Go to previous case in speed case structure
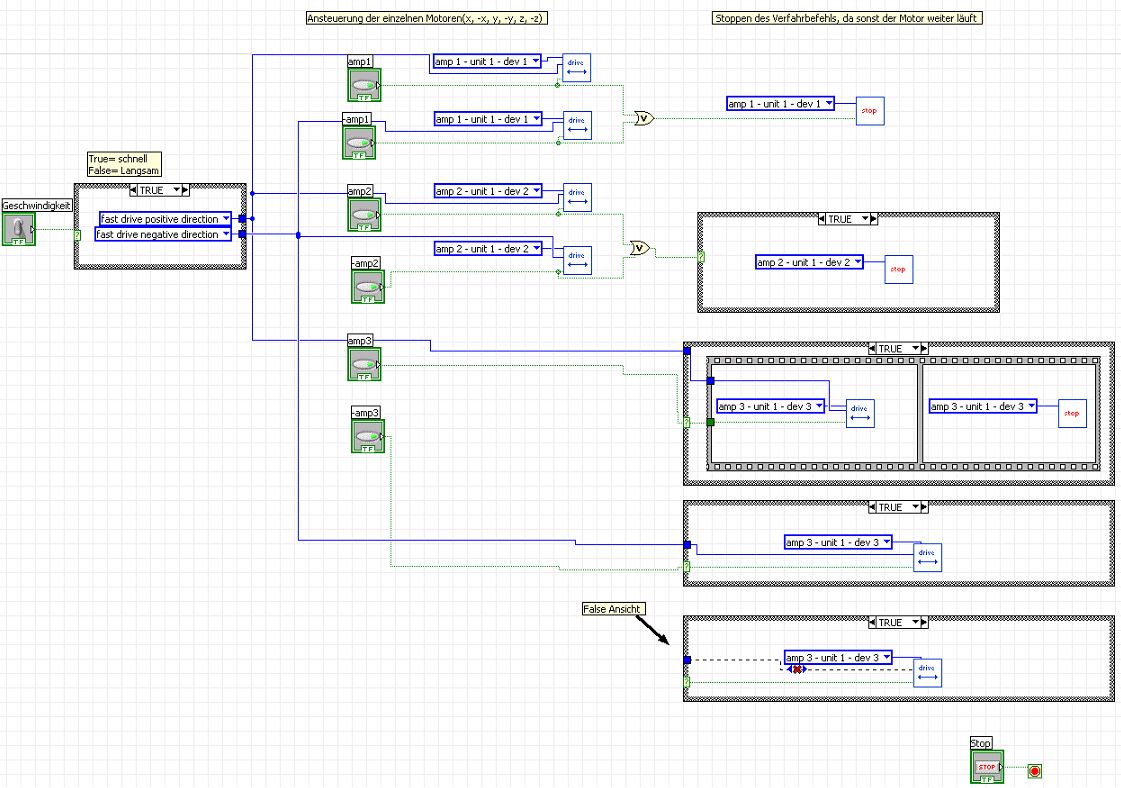 tap(134, 190)
